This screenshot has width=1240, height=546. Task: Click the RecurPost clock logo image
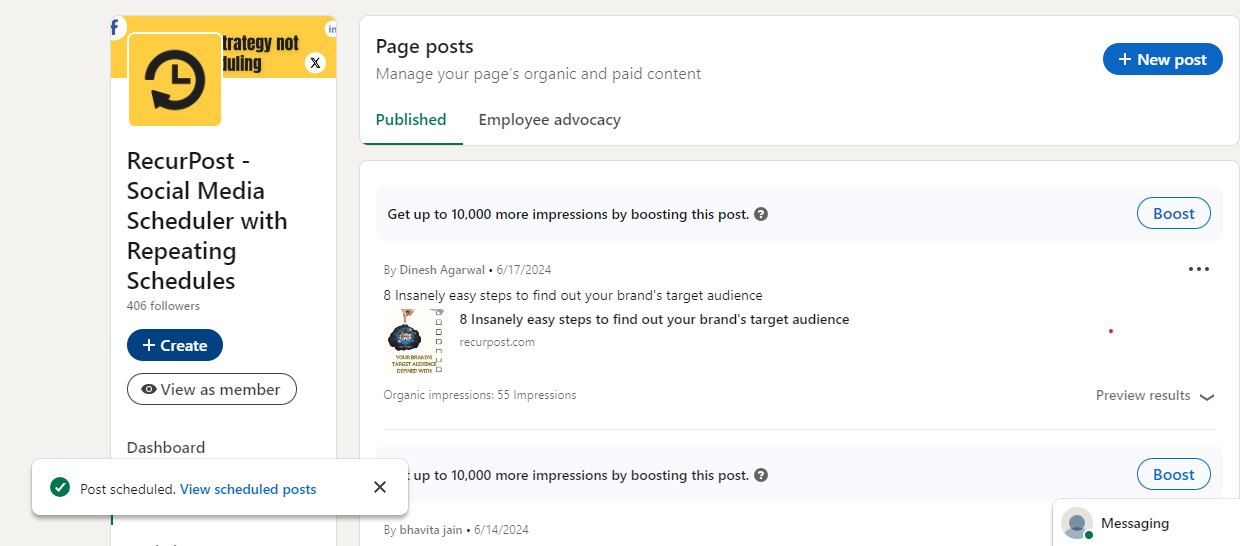point(175,80)
